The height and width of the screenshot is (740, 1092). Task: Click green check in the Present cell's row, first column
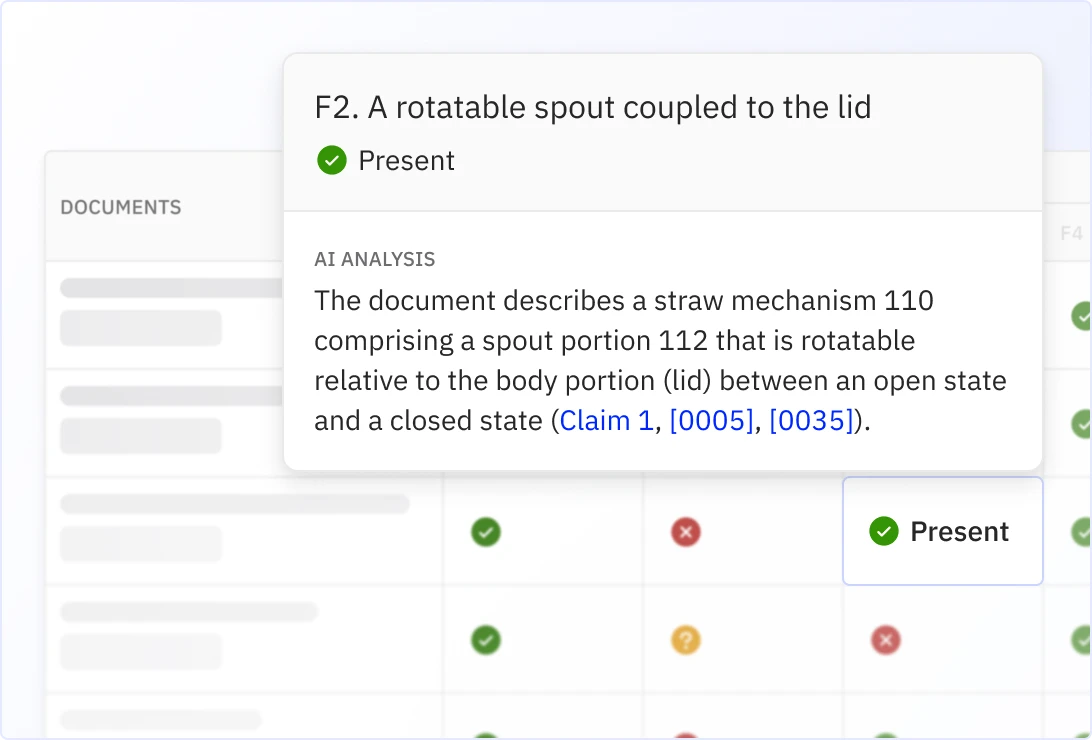point(486,532)
